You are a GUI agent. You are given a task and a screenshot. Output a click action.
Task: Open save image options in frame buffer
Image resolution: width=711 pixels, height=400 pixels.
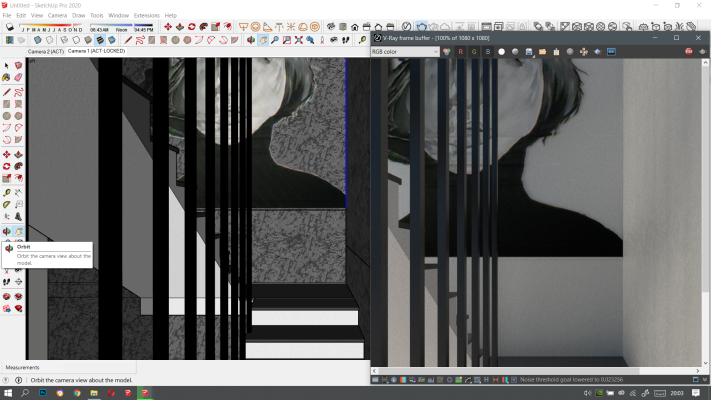pos(529,52)
